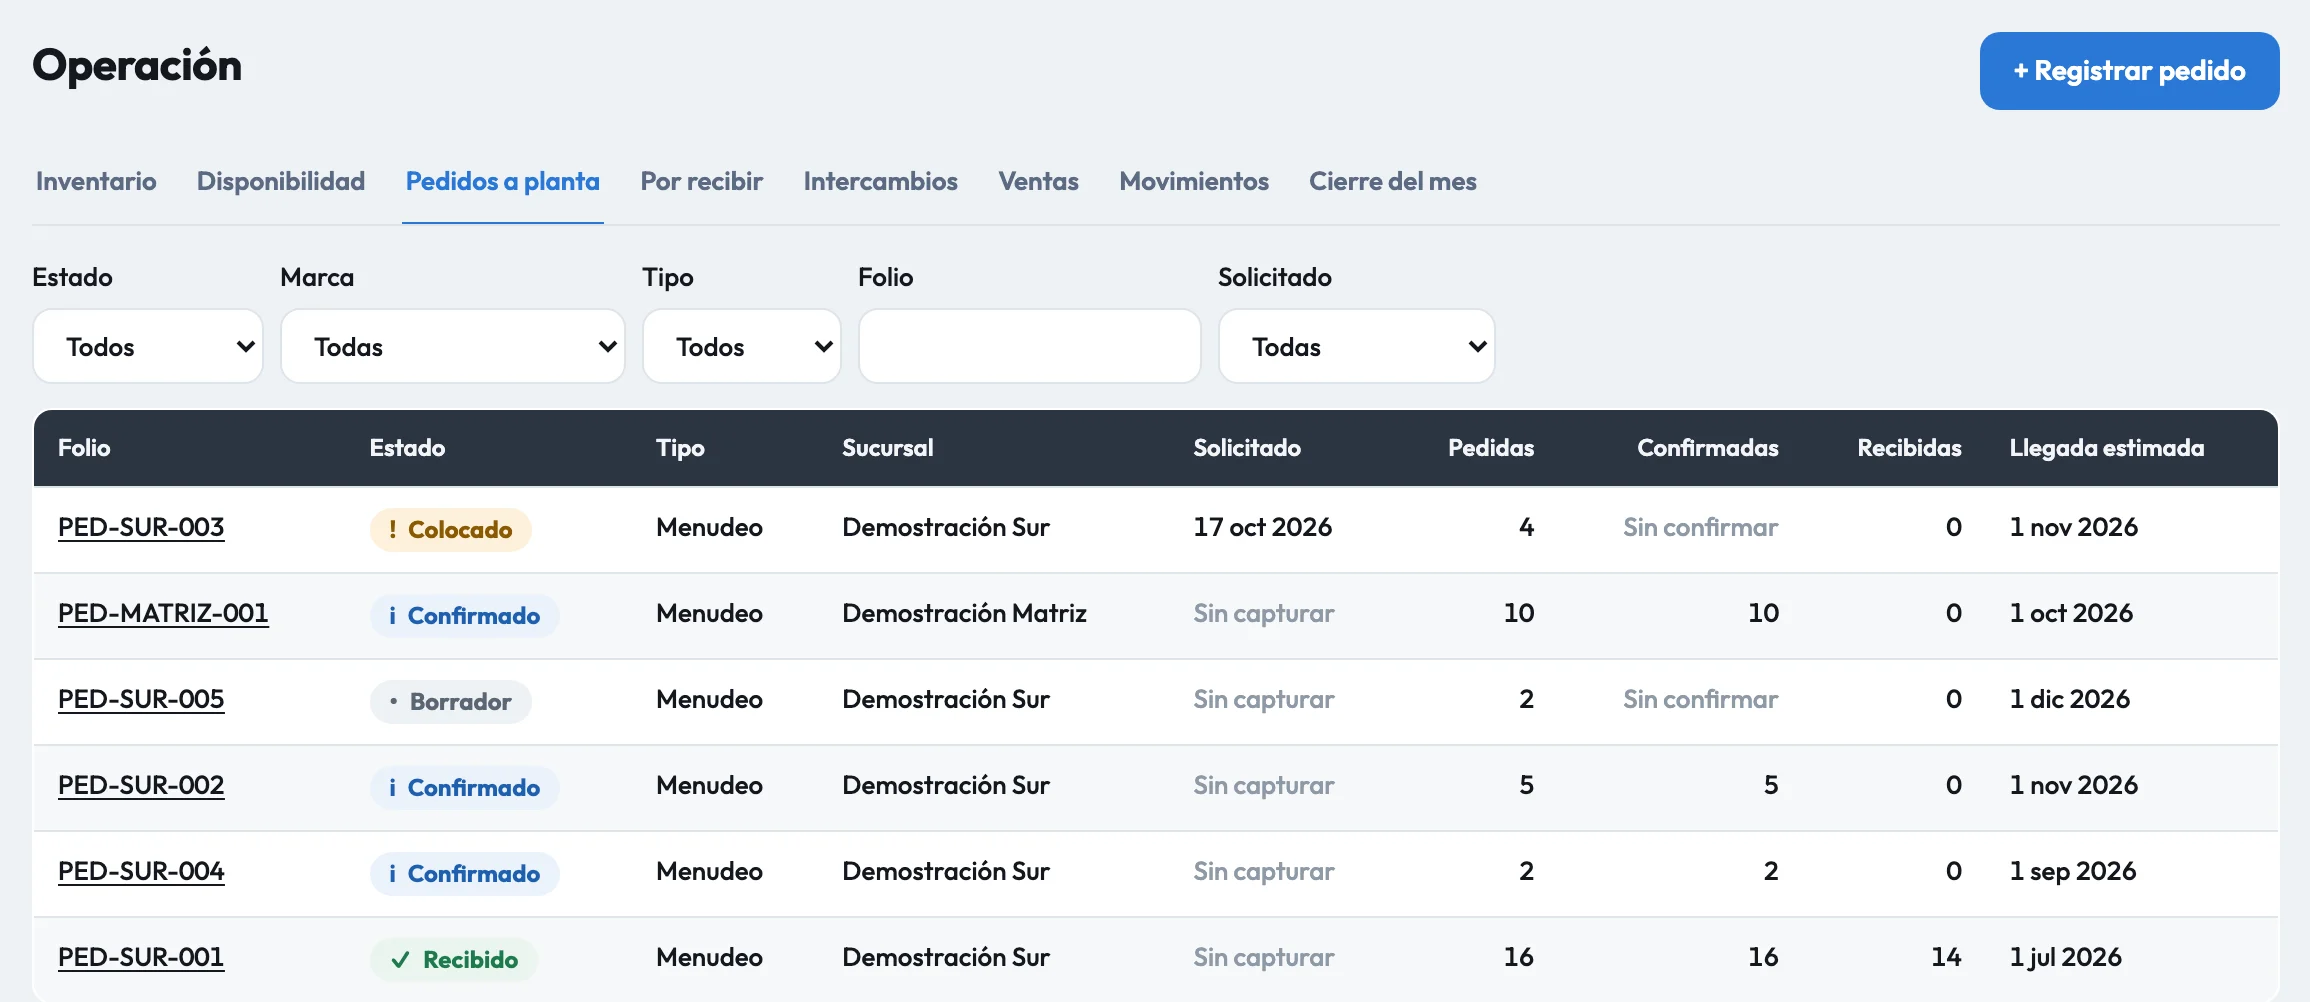Open order link PED-SUR-004

pyautogui.click(x=141, y=871)
